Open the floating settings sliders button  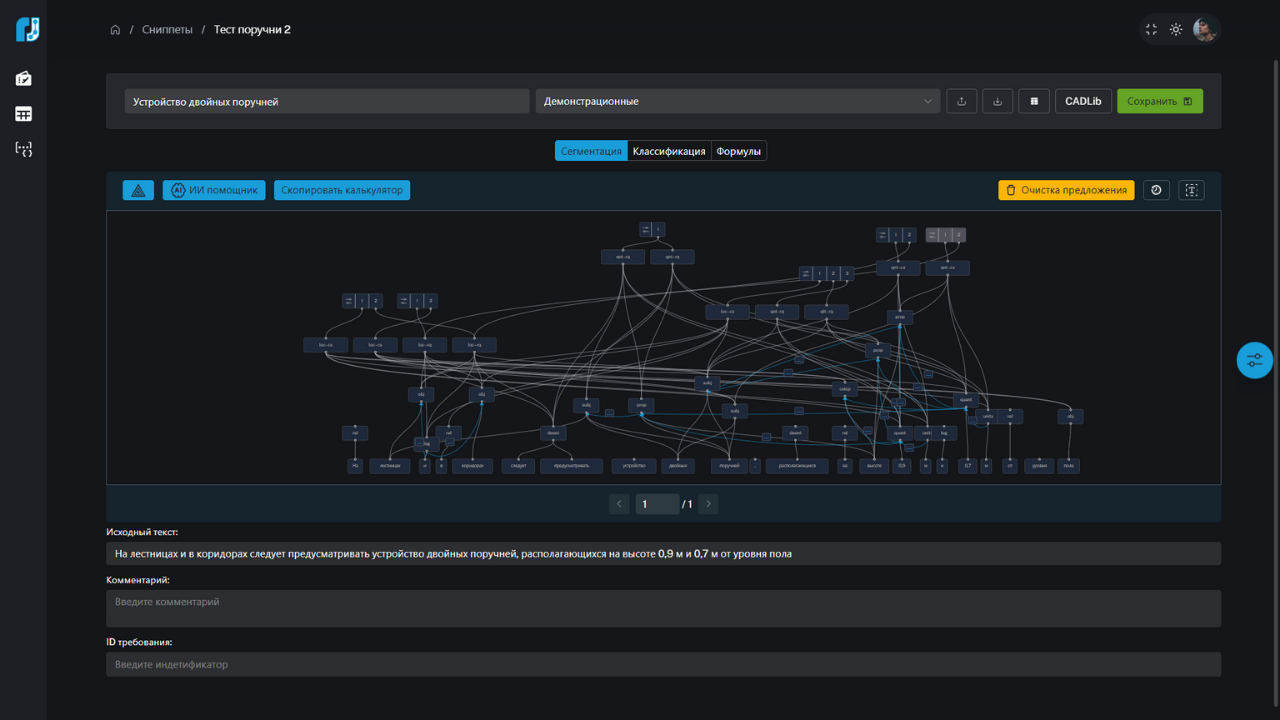click(1254, 360)
